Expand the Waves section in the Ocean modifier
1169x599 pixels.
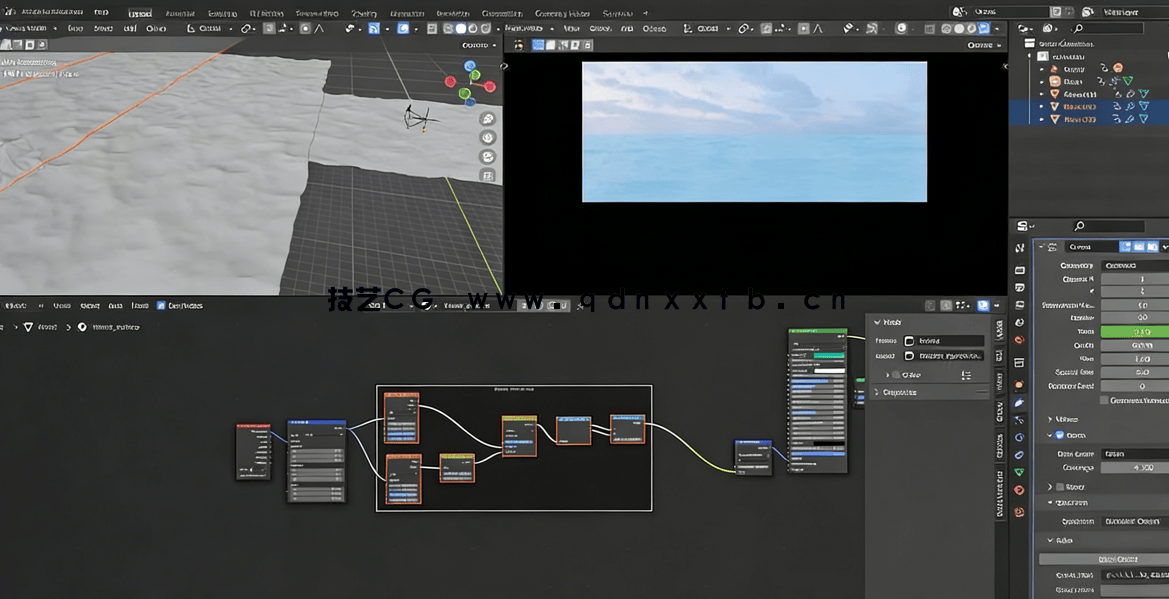[1052, 418]
